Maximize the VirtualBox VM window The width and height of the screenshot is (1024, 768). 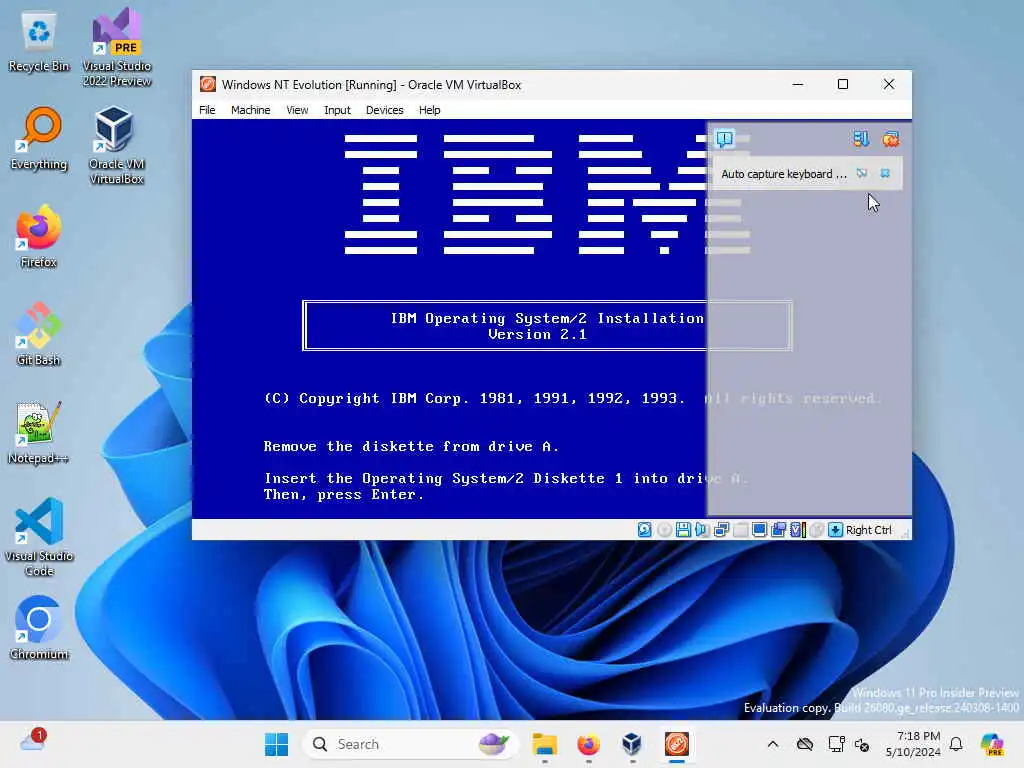tap(843, 84)
